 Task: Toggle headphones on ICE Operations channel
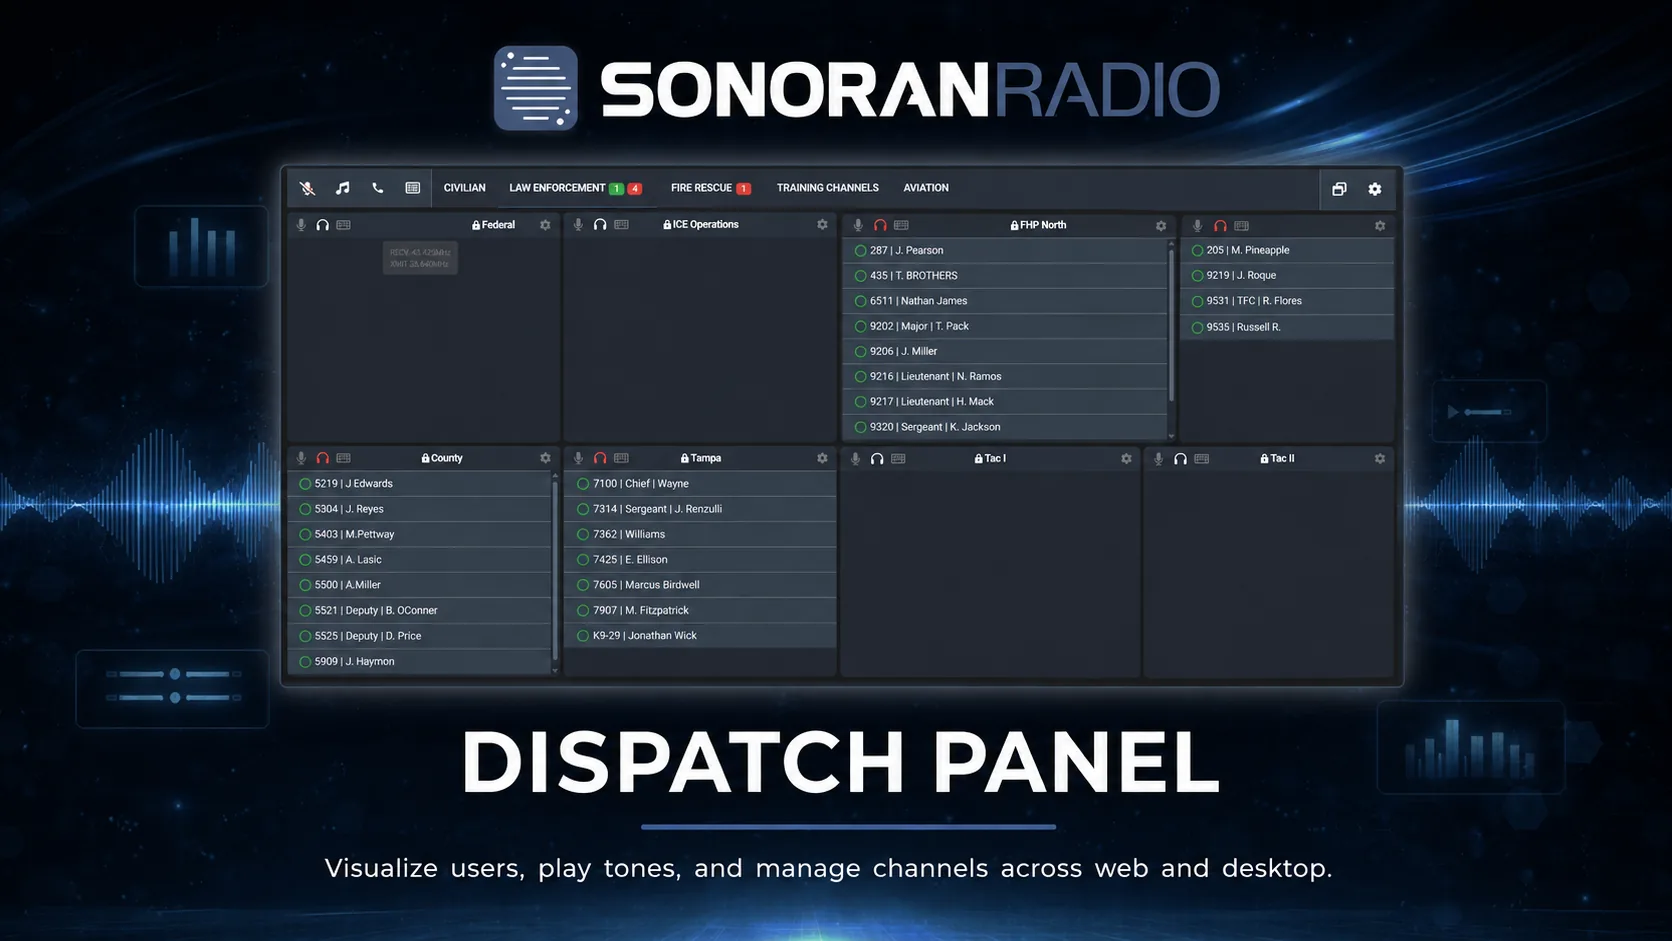tap(600, 225)
